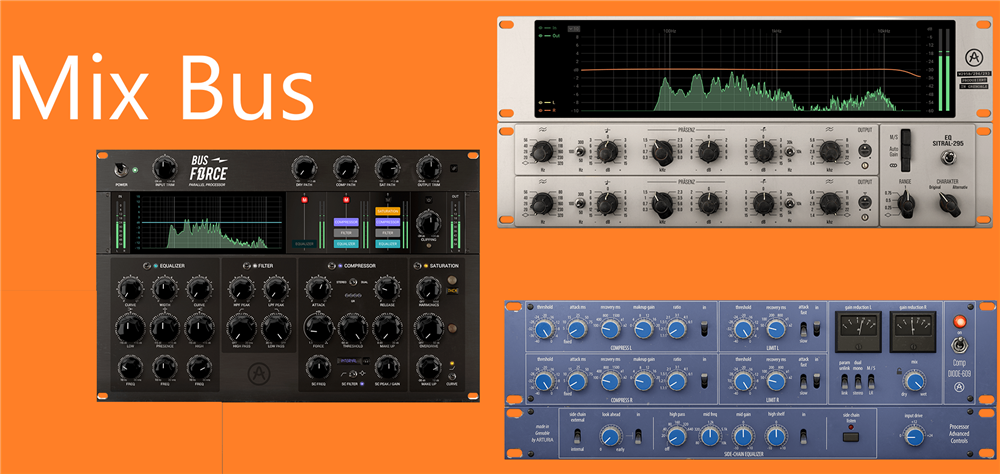Adjust the Equalizer Presence knob
1000x474 pixels.
165,328
